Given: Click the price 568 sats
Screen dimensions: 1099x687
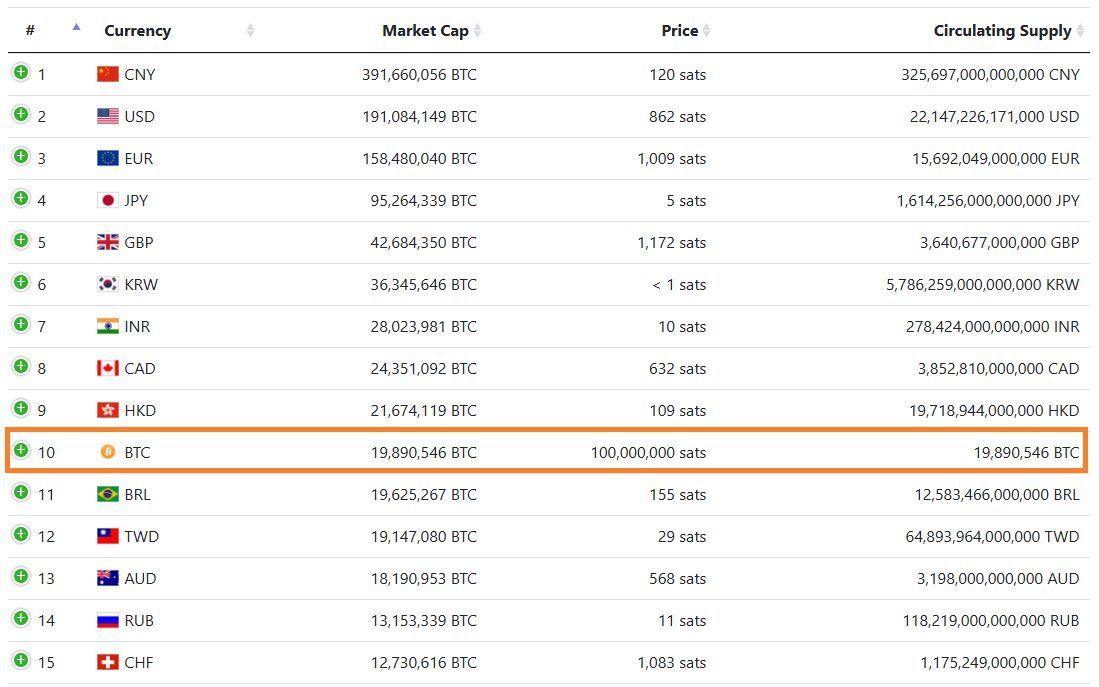Looking at the screenshot, I should (x=677, y=579).
